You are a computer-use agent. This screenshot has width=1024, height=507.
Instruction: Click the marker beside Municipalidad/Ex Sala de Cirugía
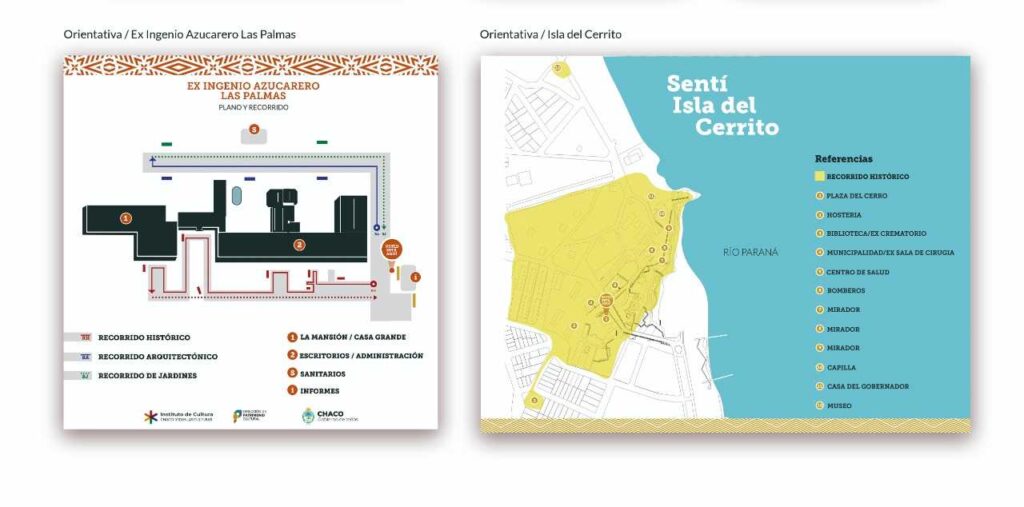[x=820, y=252]
